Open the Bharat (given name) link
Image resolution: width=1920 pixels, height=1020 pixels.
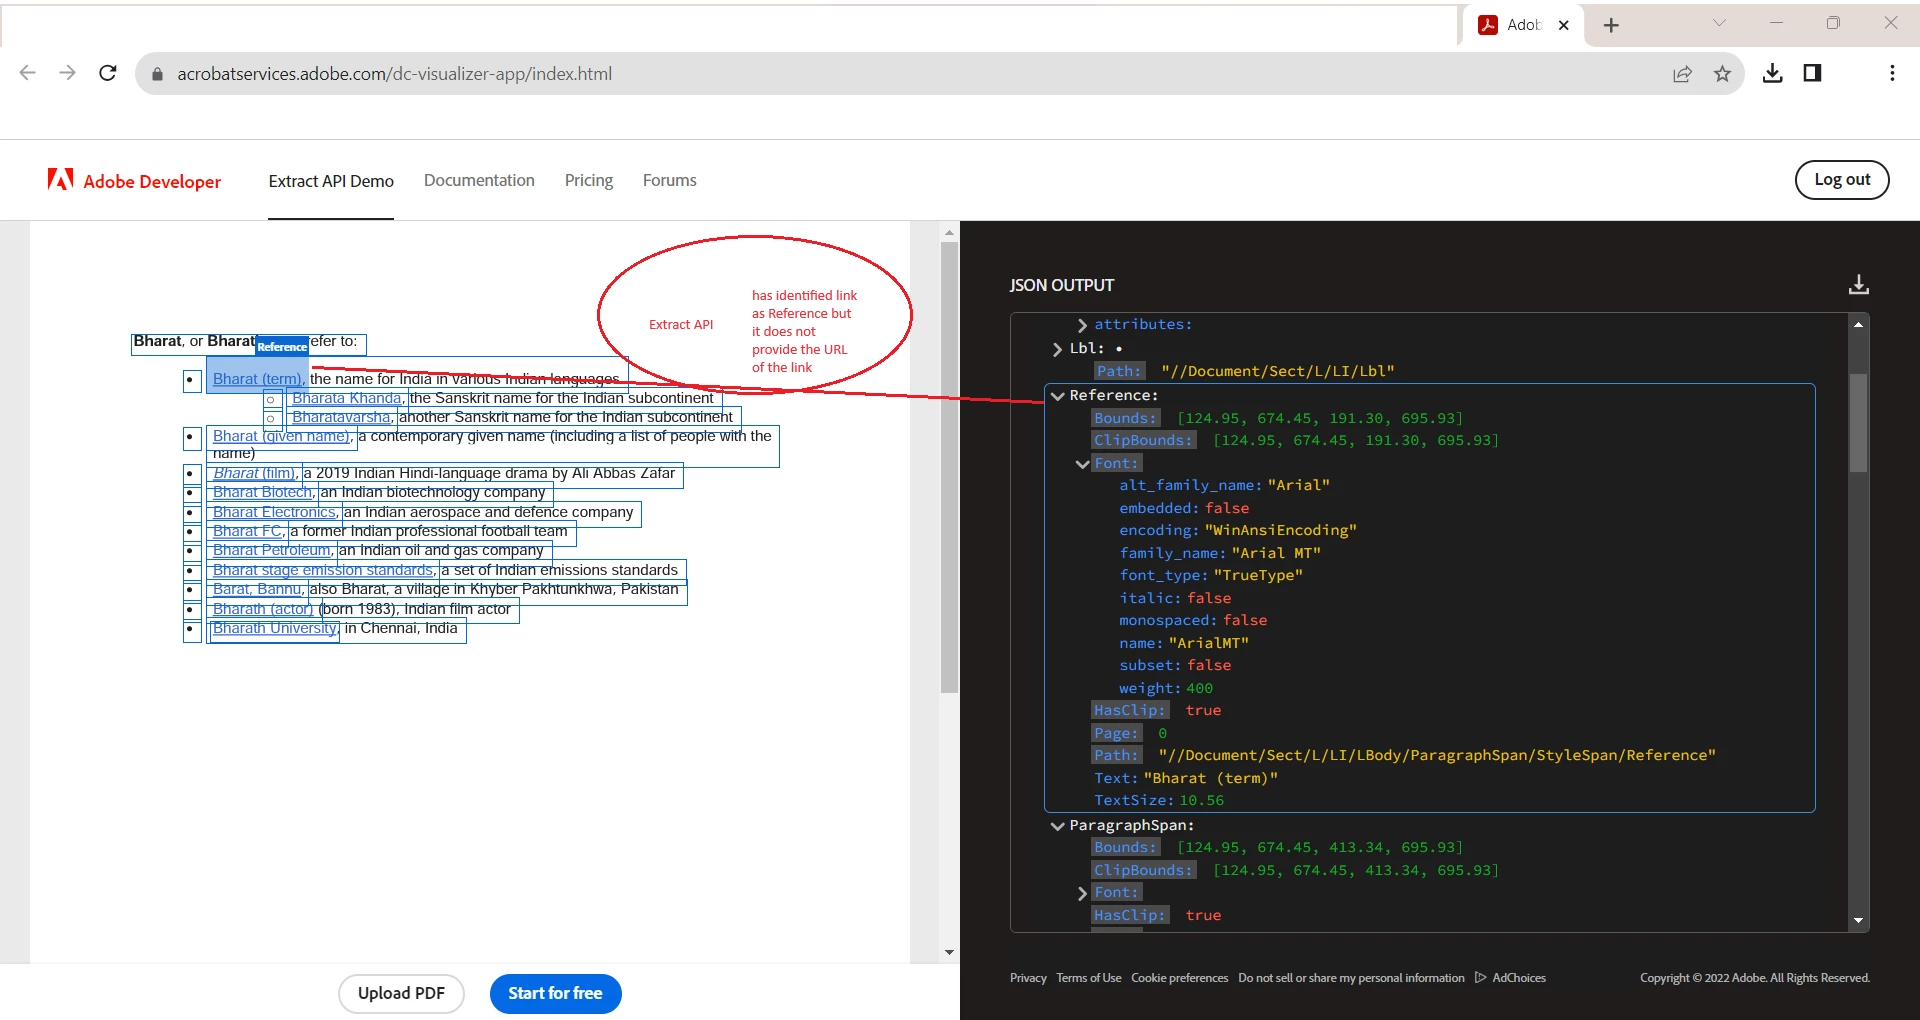(x=281, y=436)
